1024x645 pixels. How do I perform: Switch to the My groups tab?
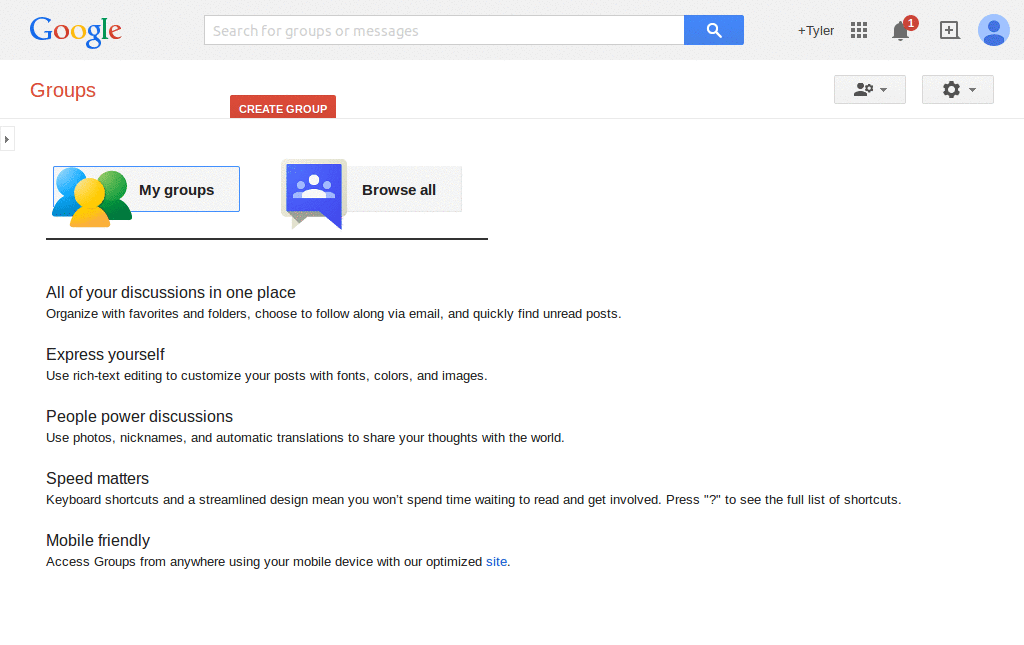coord(177,189)
